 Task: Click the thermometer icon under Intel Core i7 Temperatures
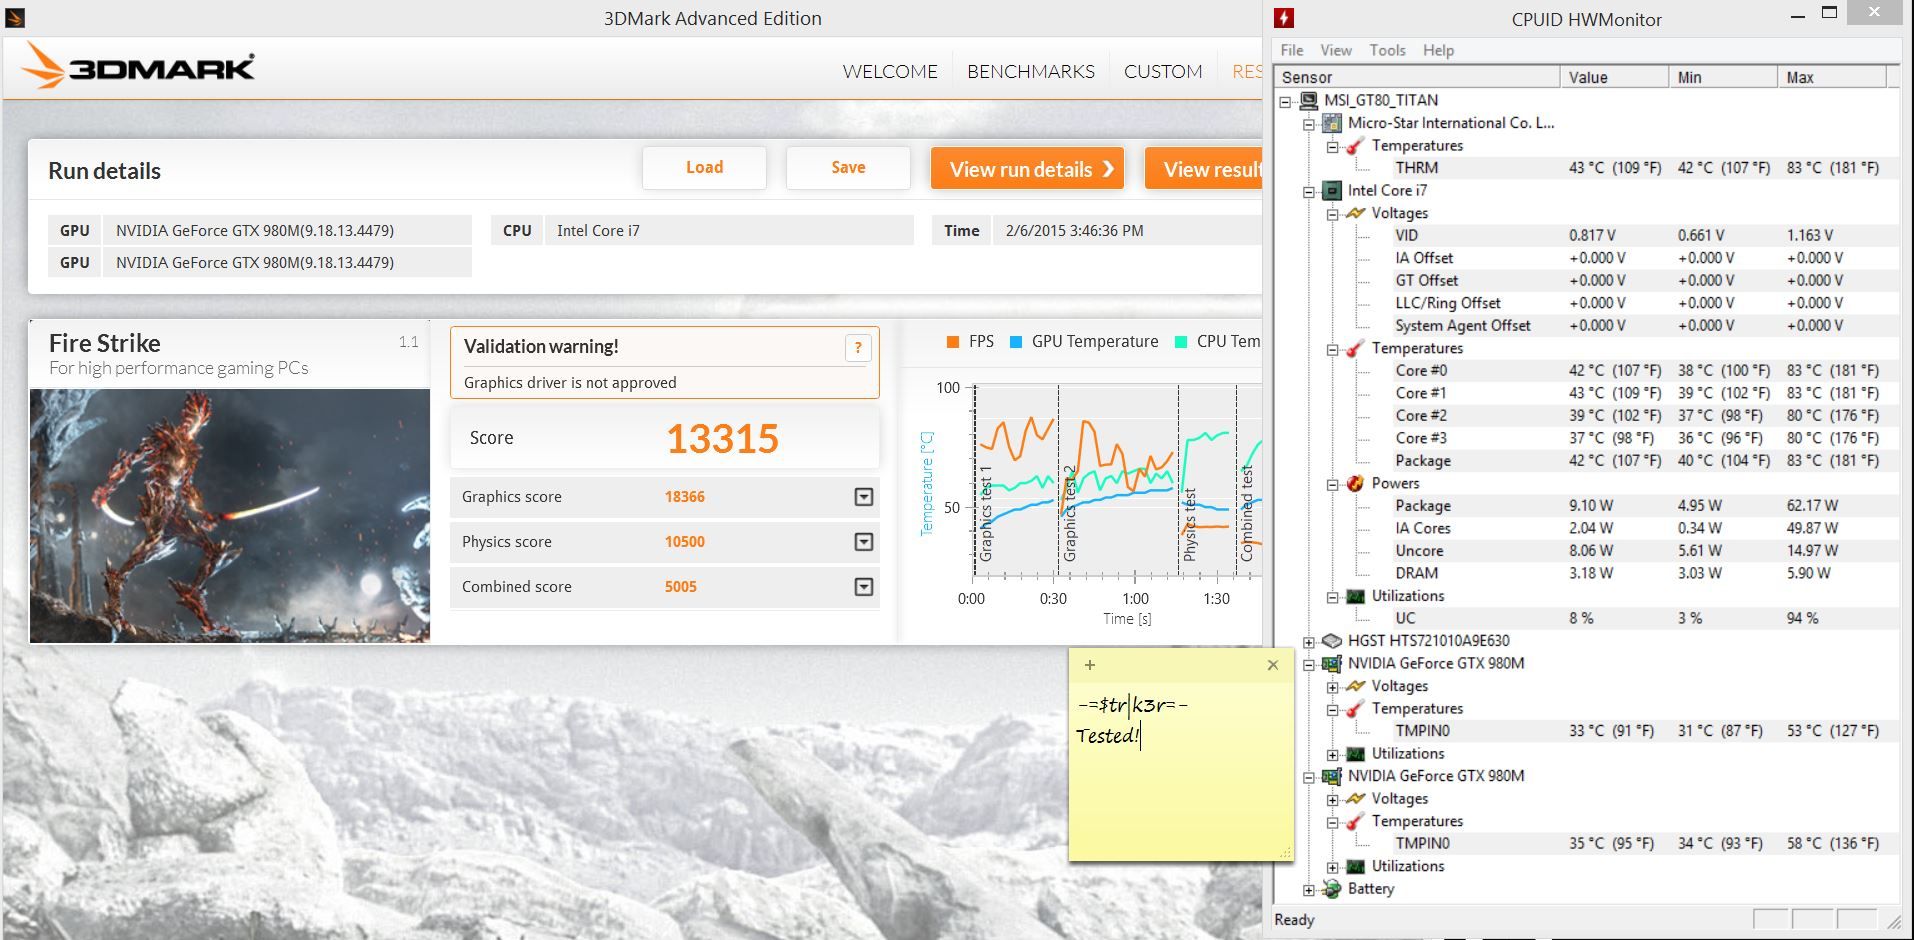click(x=1356, y=348)
